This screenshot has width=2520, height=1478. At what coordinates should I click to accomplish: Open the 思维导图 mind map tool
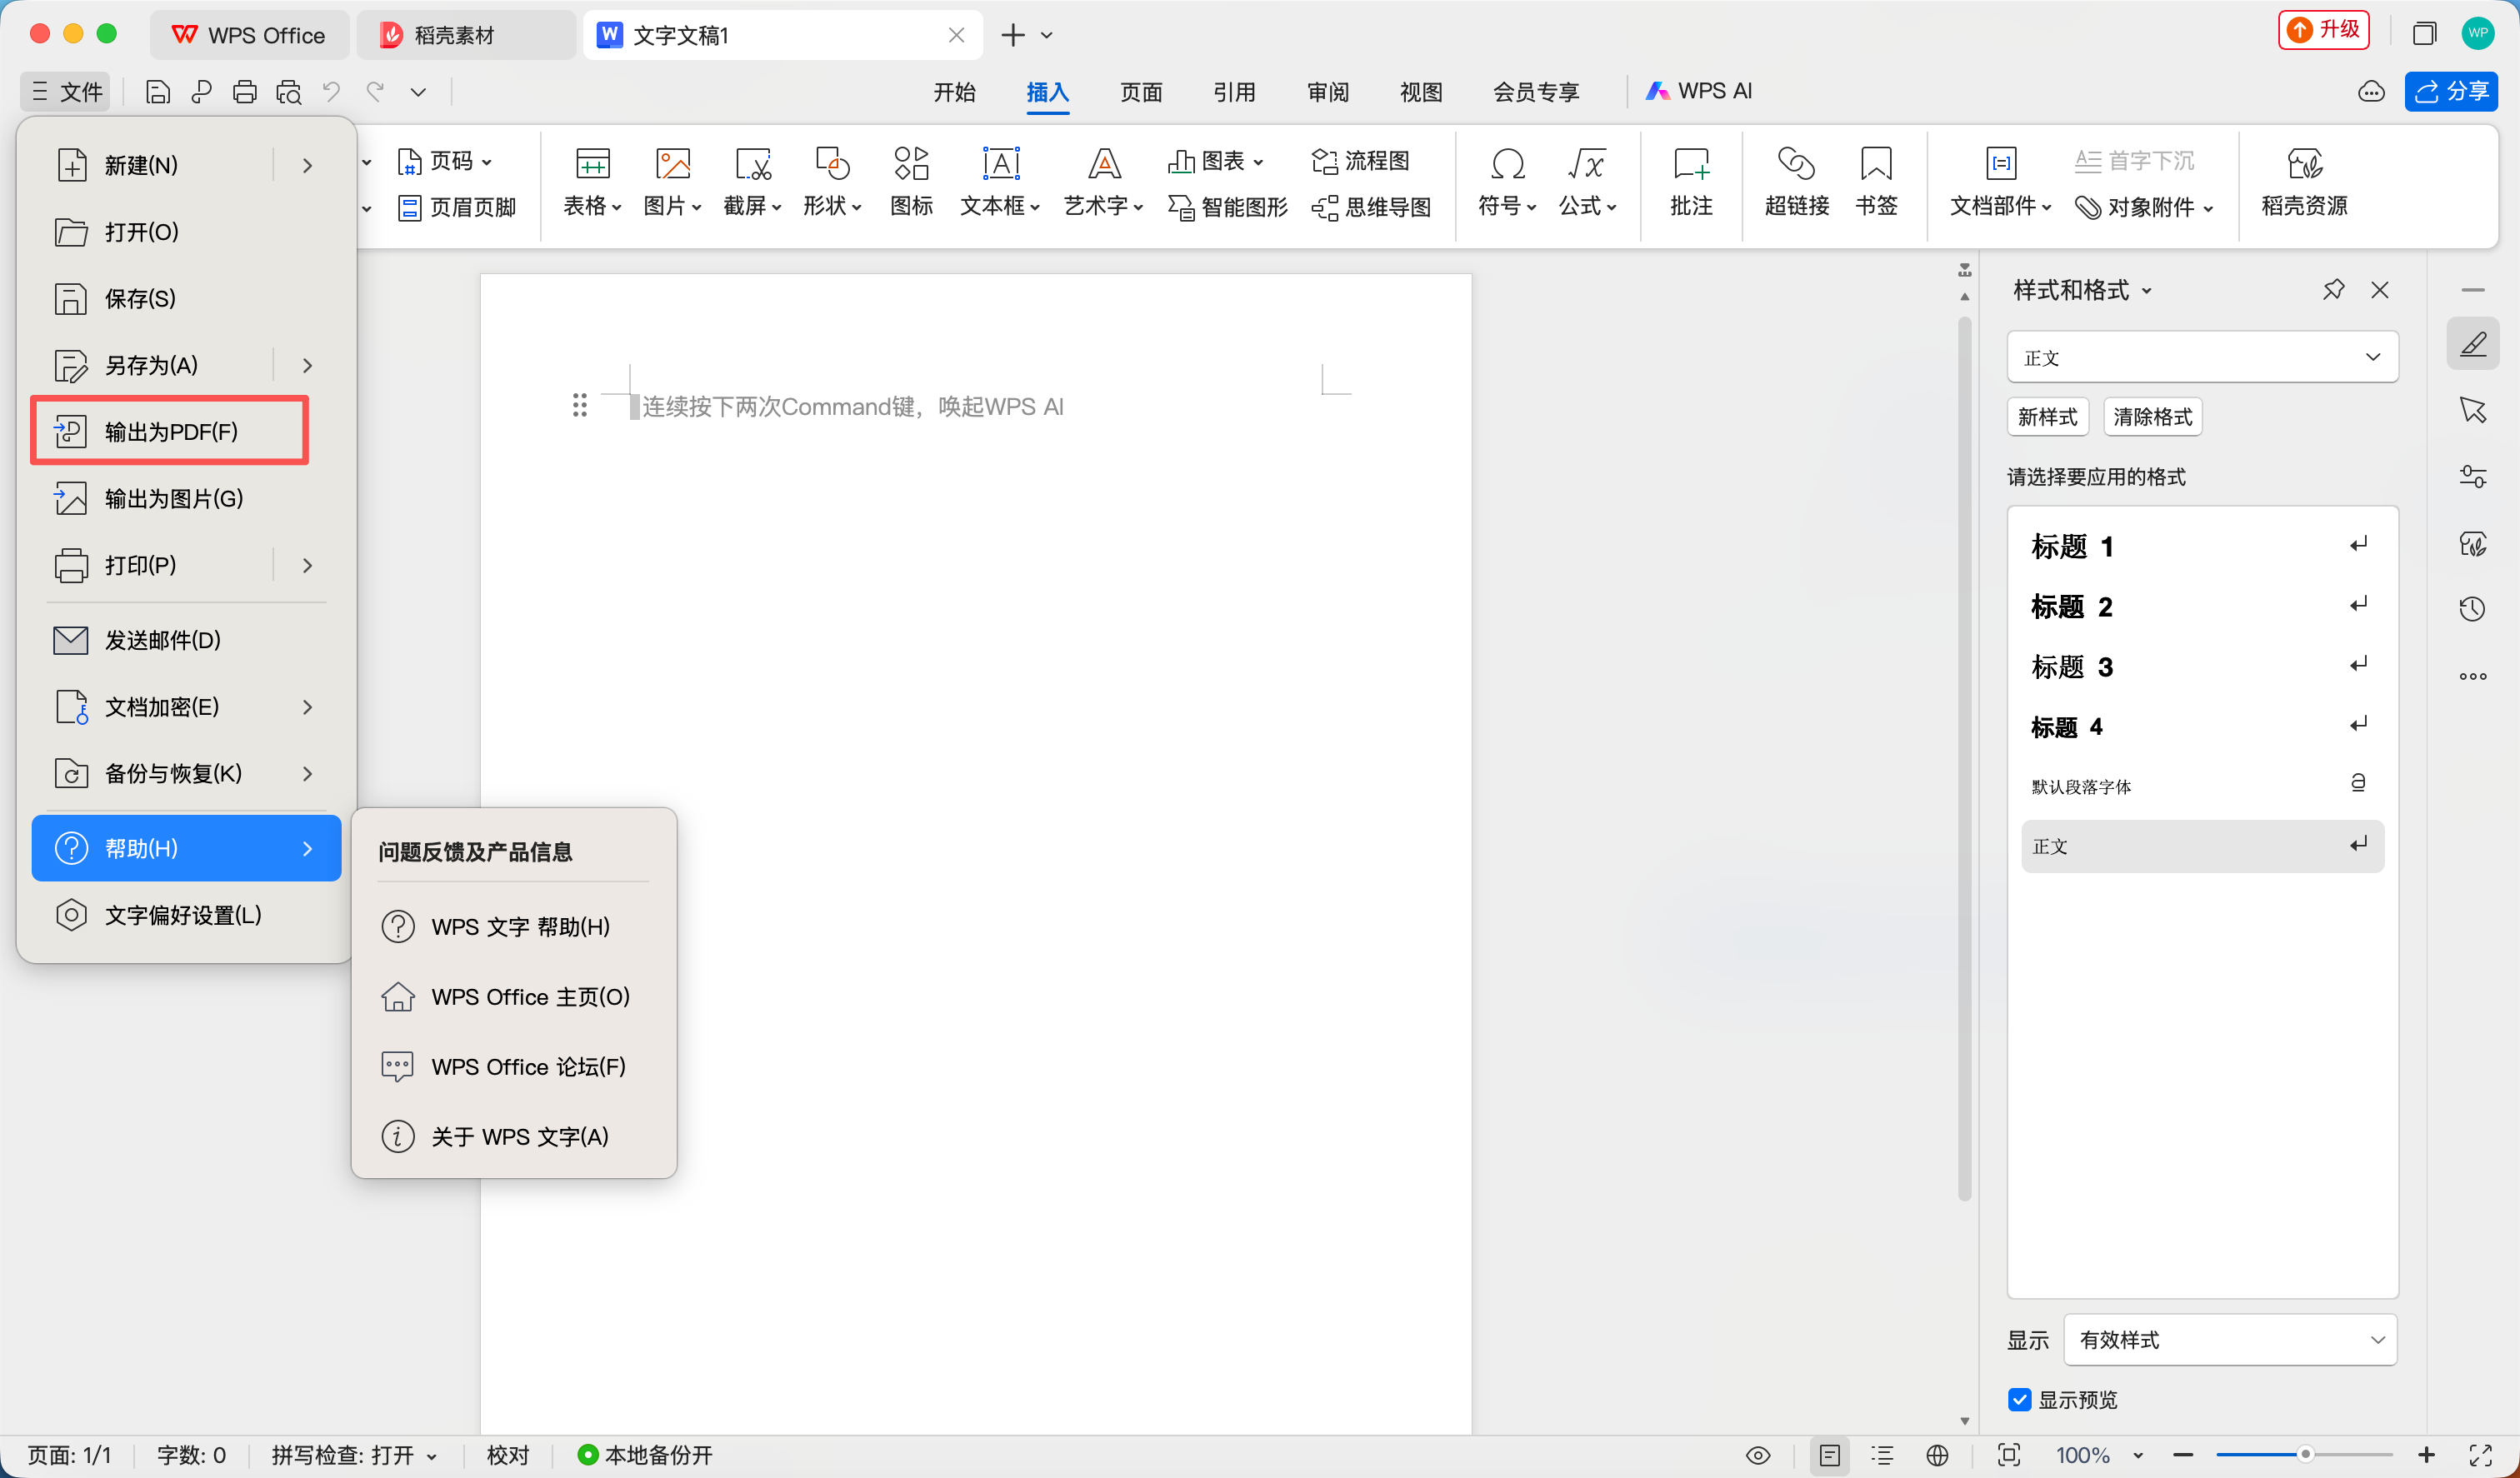tap(1372, 207)
